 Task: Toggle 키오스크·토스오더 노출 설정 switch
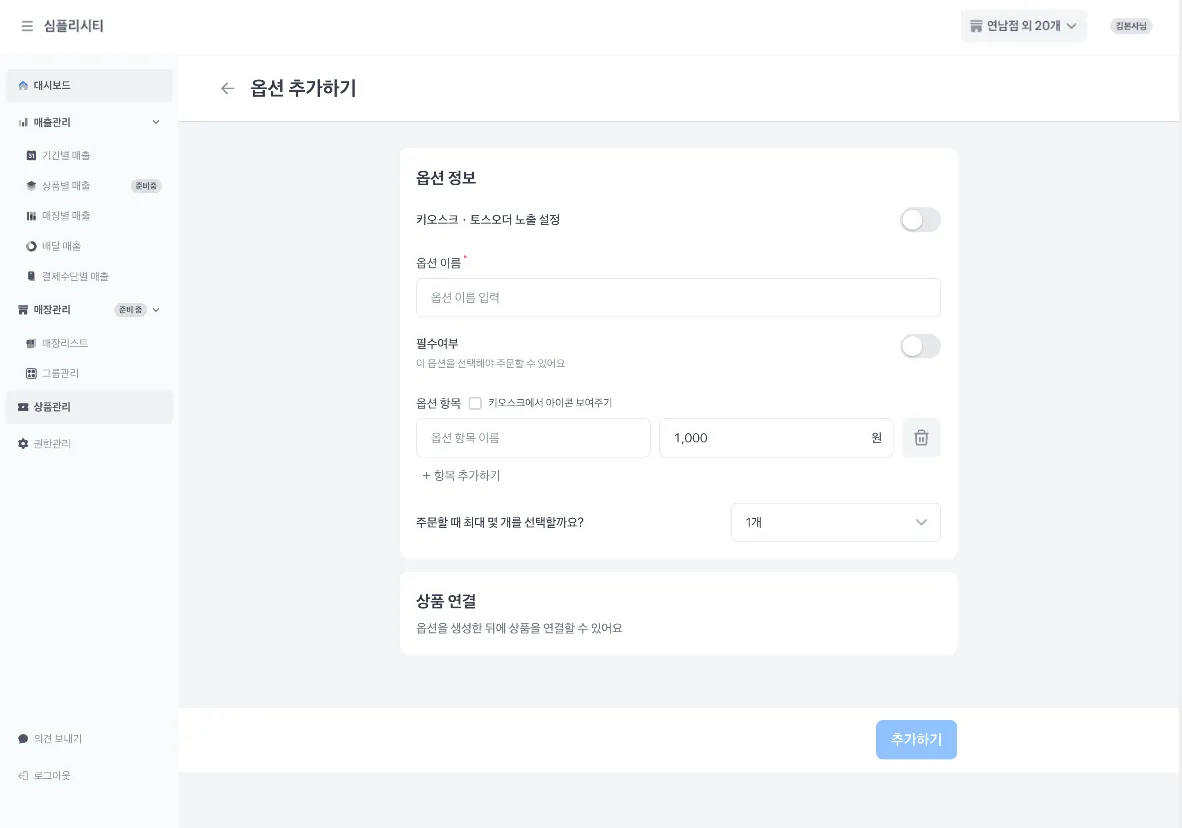920,220
